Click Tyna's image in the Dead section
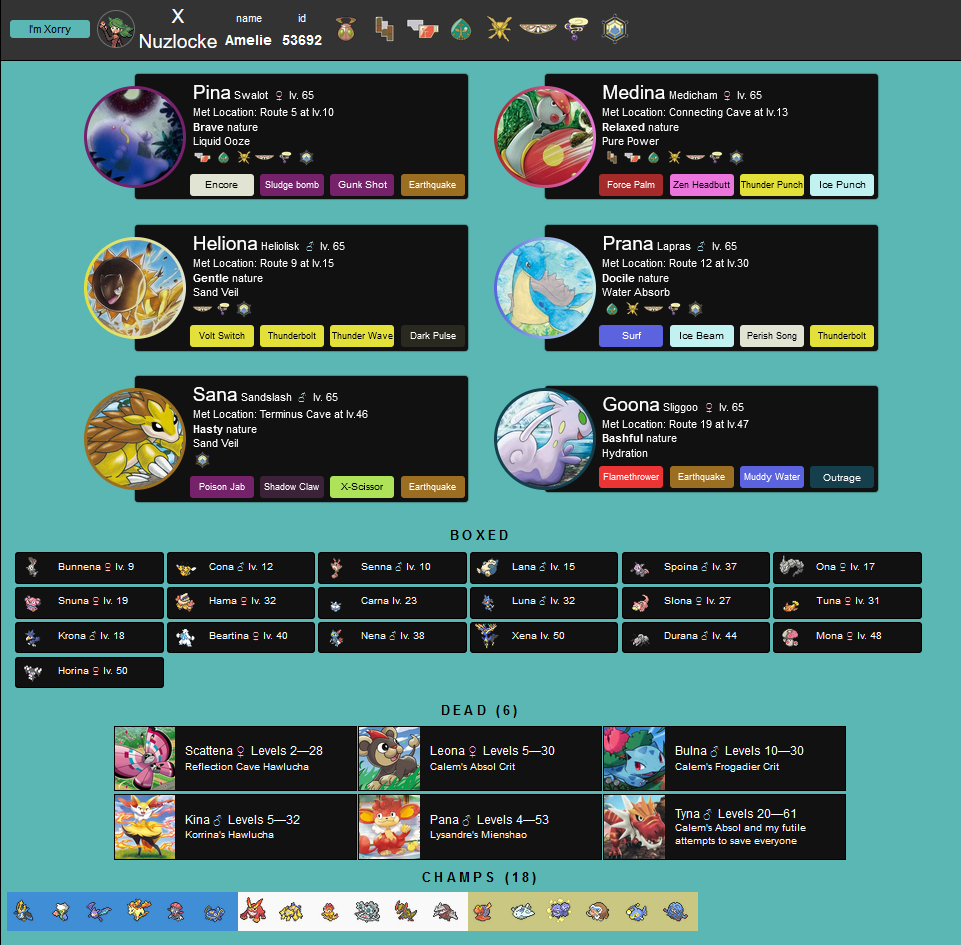 pos(634,827)
